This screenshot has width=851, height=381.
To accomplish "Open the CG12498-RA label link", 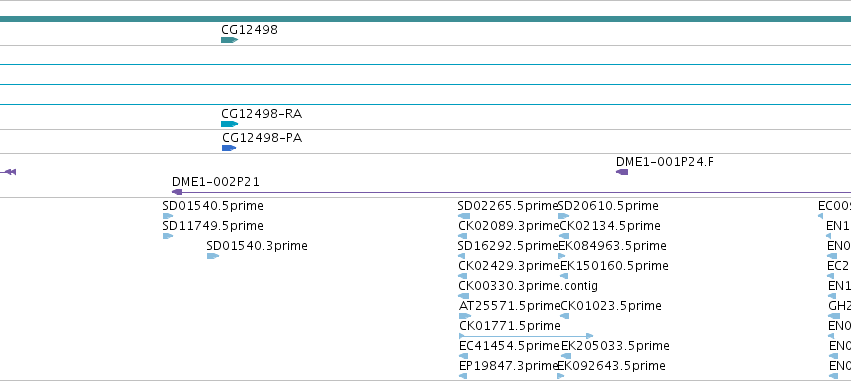I will point(262,114).
